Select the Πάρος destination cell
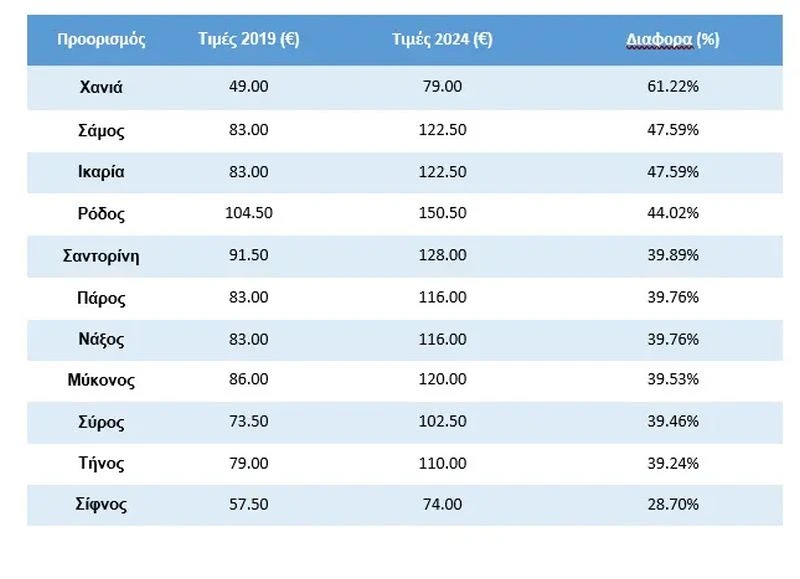This screenshot has height=579, width=800. pyautogui.click(x=101, y=297)
